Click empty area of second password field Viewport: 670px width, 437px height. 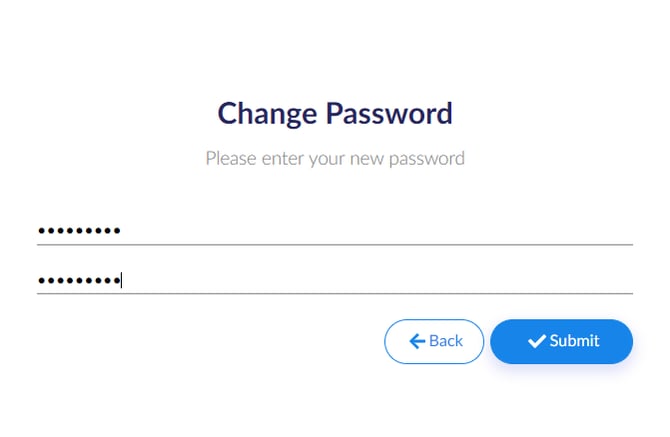point(400,280)
